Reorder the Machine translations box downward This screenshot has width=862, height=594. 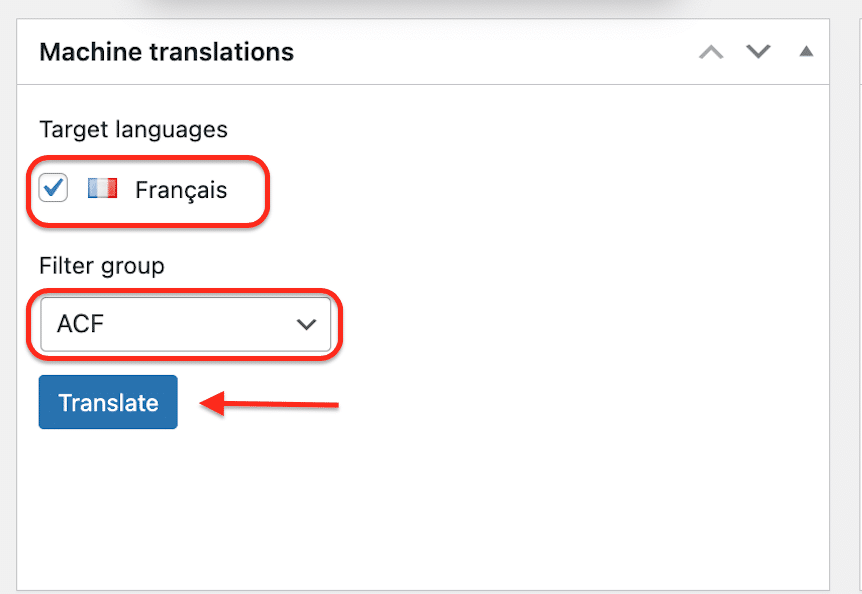click(759, 51)
